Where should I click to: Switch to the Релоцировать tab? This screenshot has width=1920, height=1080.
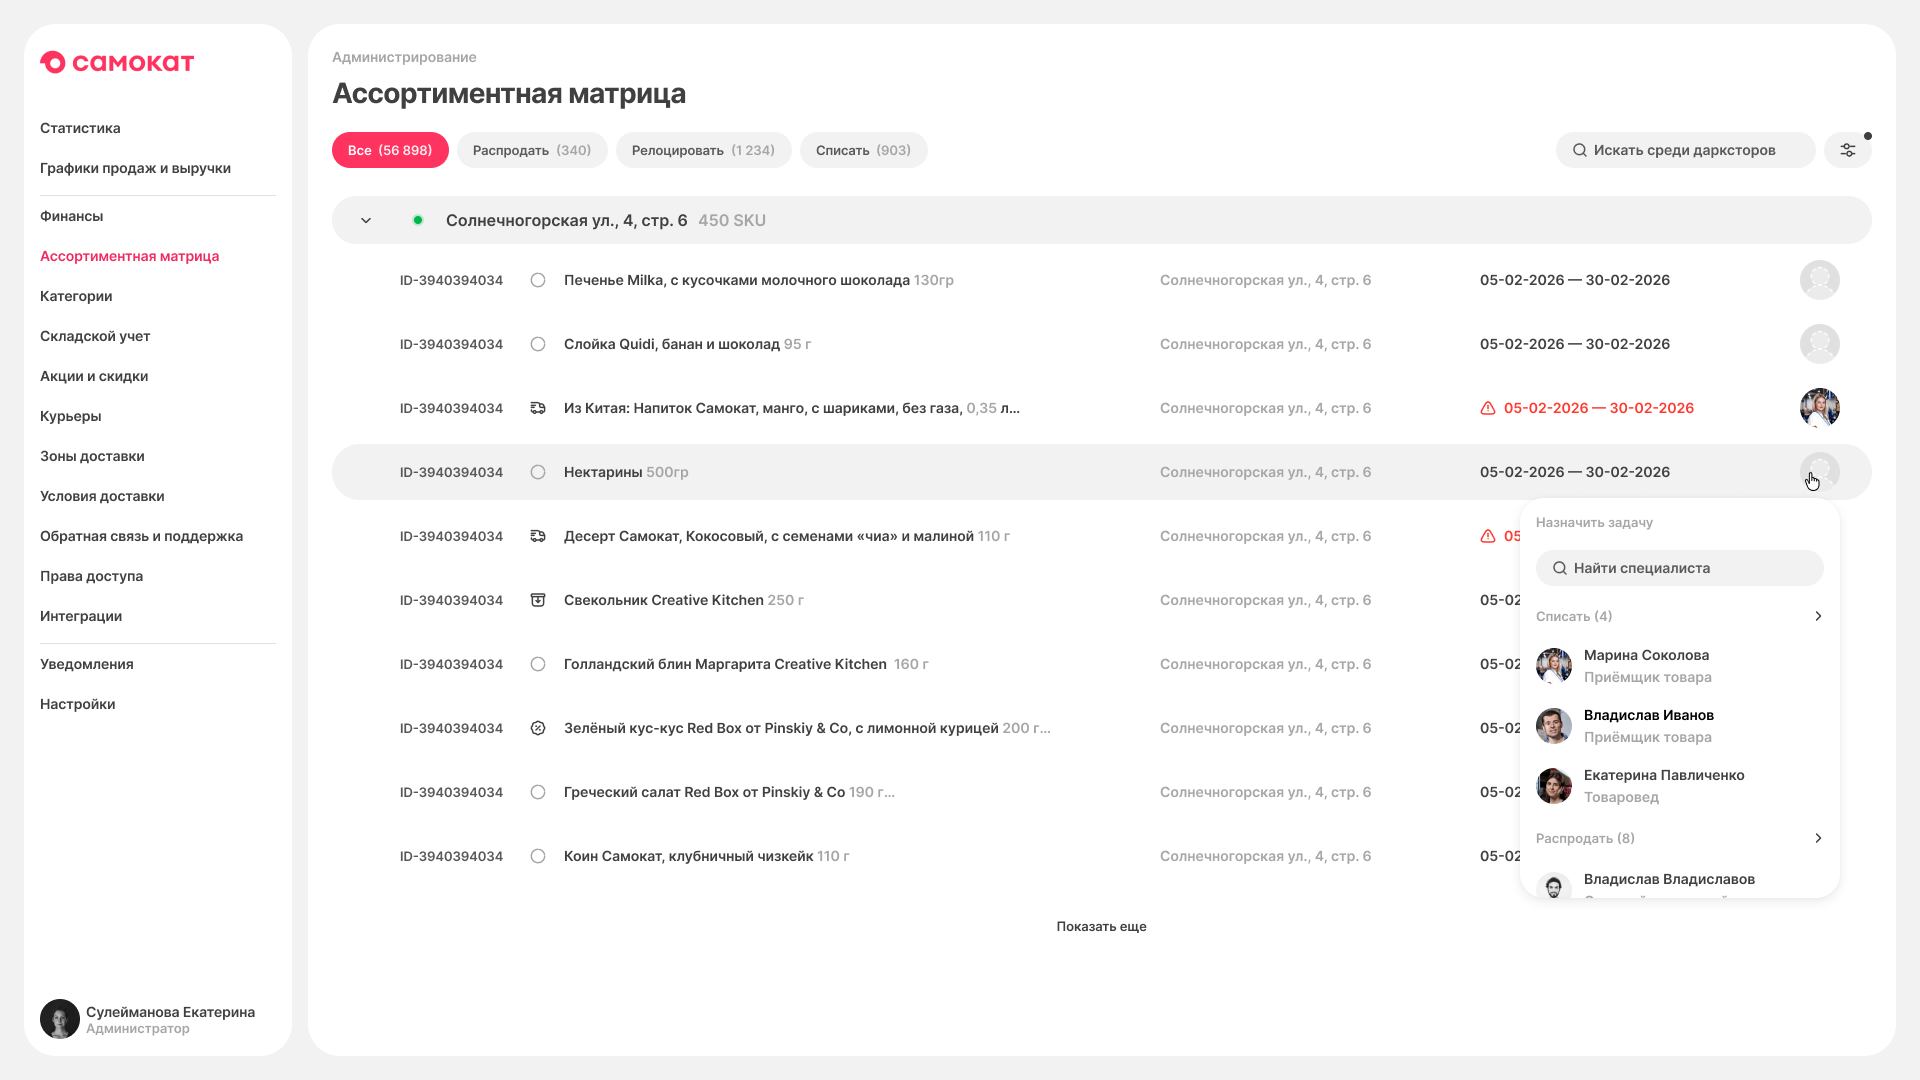click(703, 150)
